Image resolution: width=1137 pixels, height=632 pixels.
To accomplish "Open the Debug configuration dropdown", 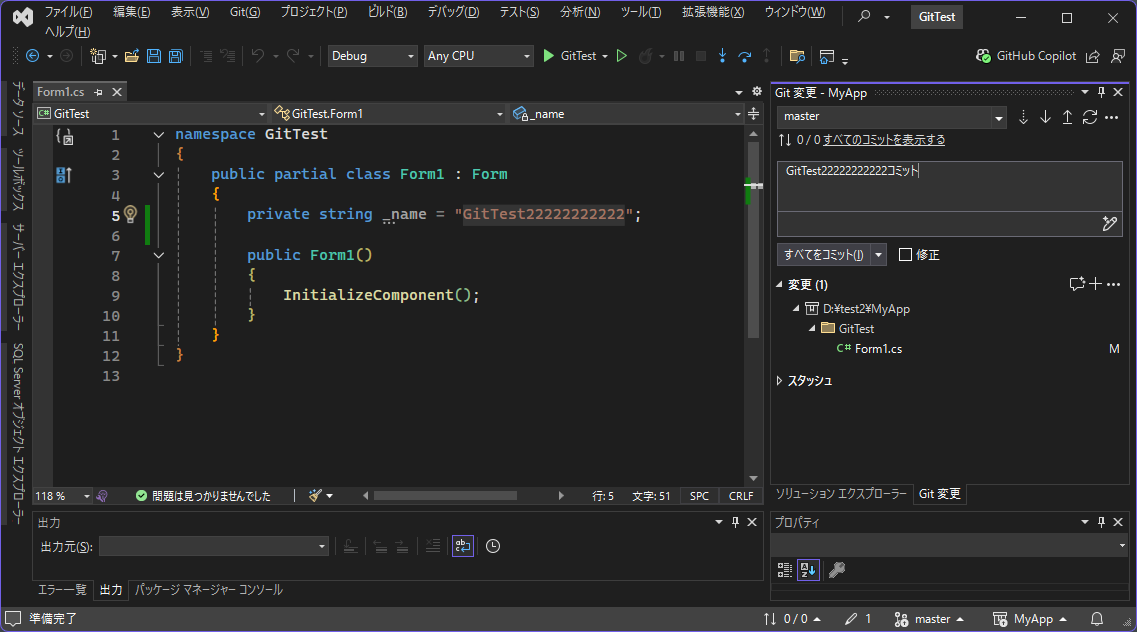I will tap(372, 56).
